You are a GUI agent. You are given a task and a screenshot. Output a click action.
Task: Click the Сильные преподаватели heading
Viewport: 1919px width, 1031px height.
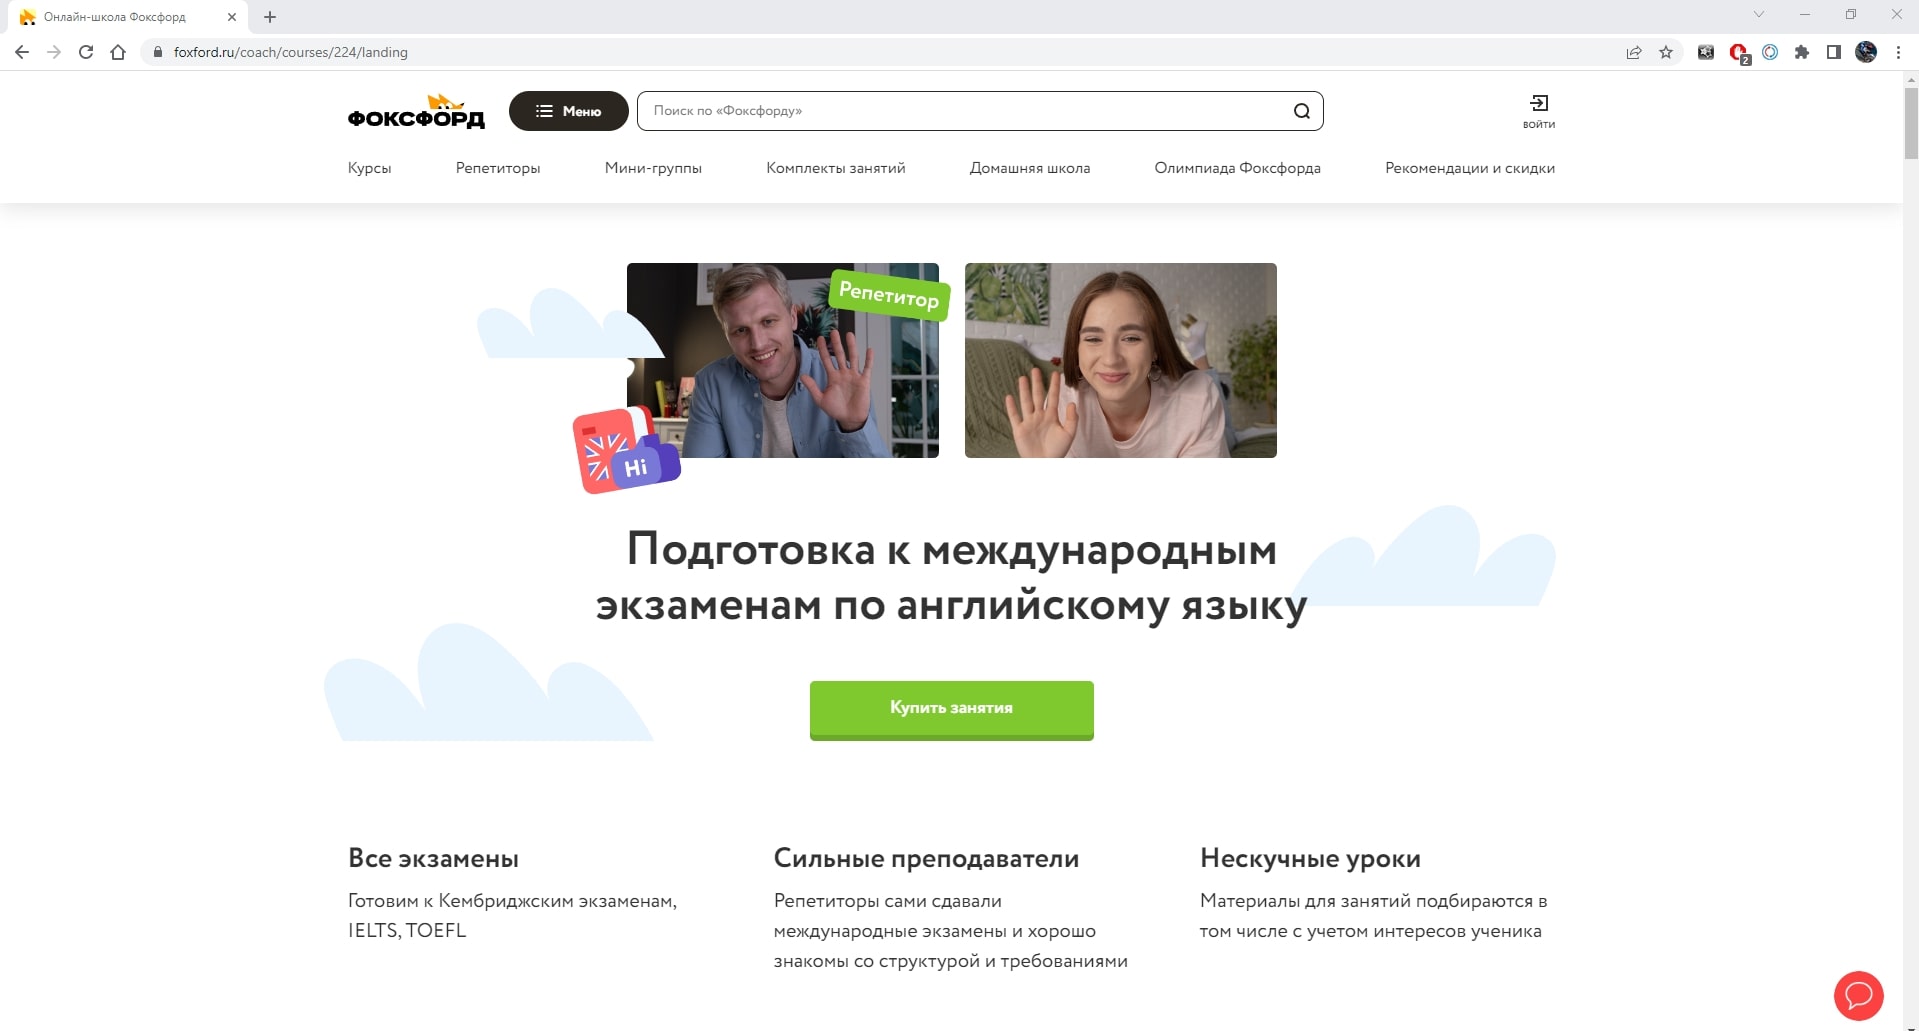926,858
